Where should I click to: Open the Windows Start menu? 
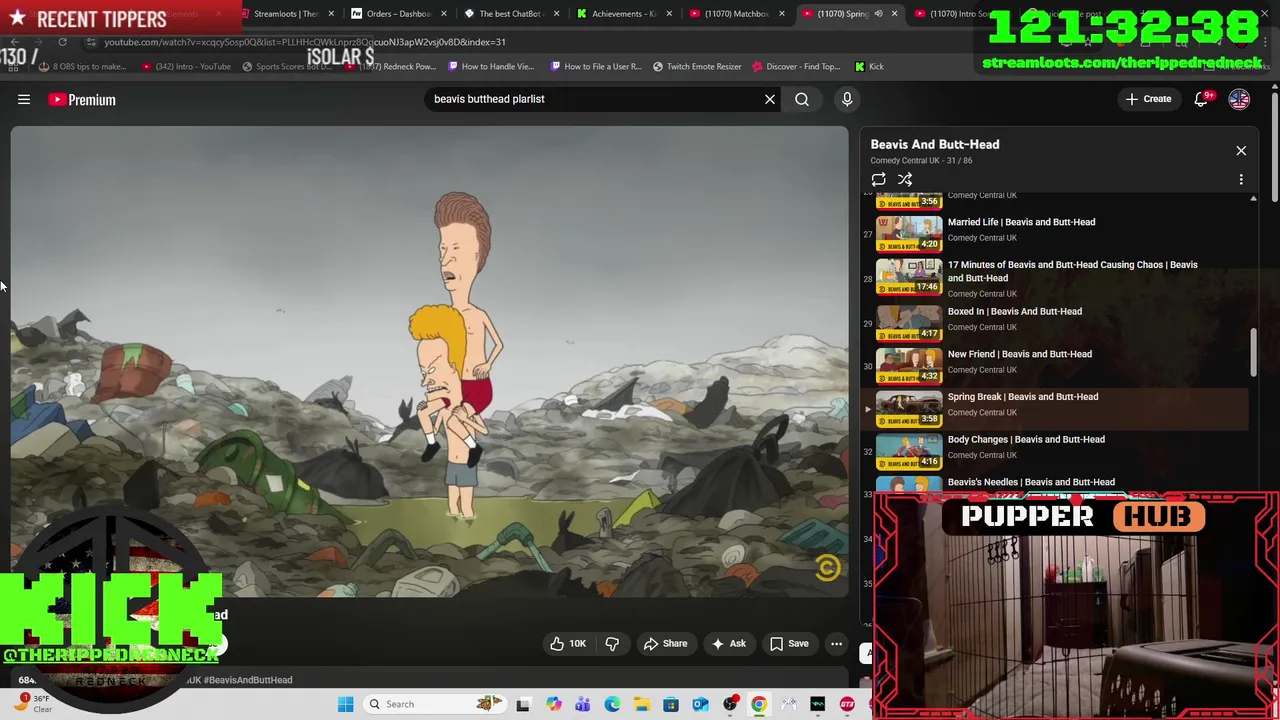(345, 704)
